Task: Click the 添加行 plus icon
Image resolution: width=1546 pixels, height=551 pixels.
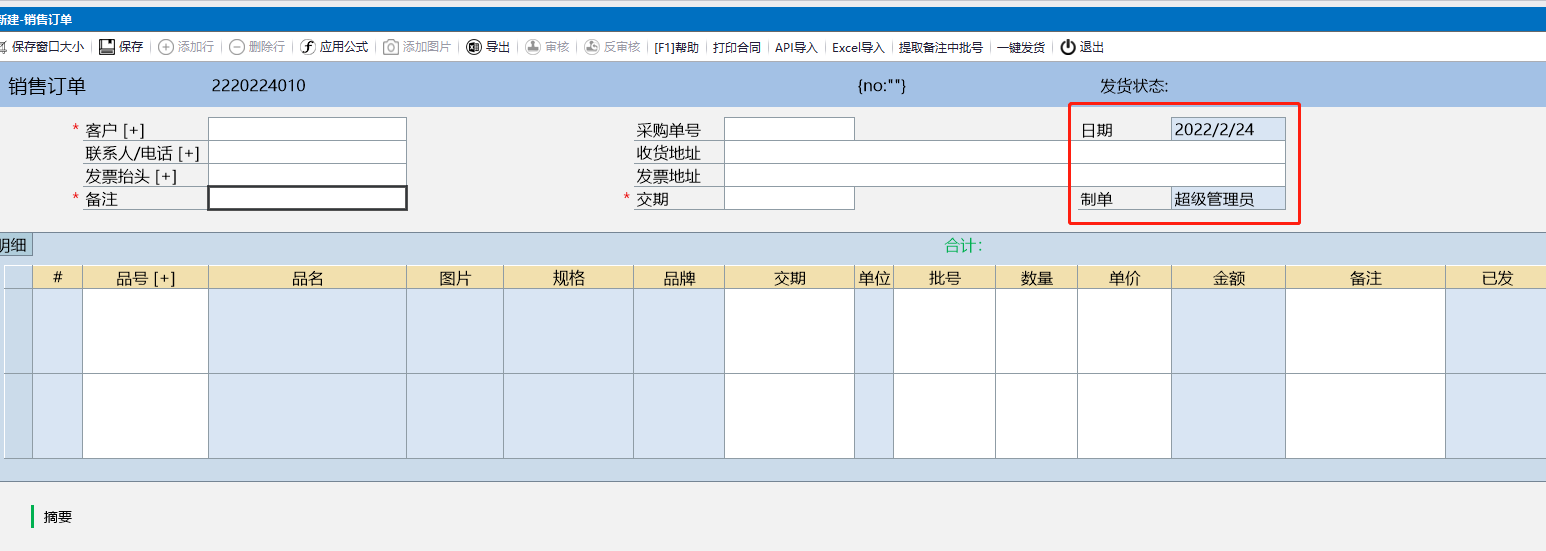Action: (166, 47)
